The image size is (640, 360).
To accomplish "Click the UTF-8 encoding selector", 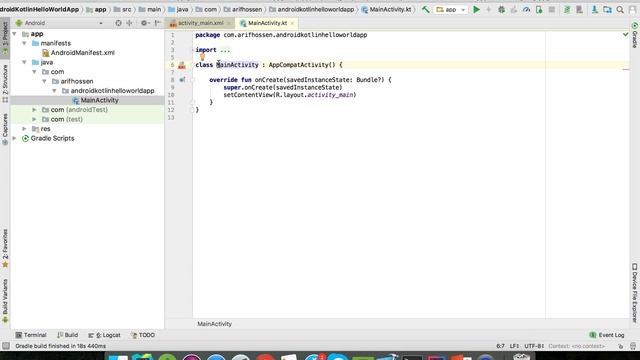I will coord(534,346).
